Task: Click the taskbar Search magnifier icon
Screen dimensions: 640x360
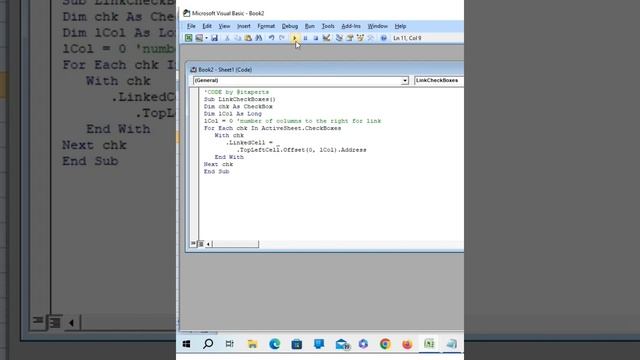Action: pyautogui.click(x=208, y=344)
